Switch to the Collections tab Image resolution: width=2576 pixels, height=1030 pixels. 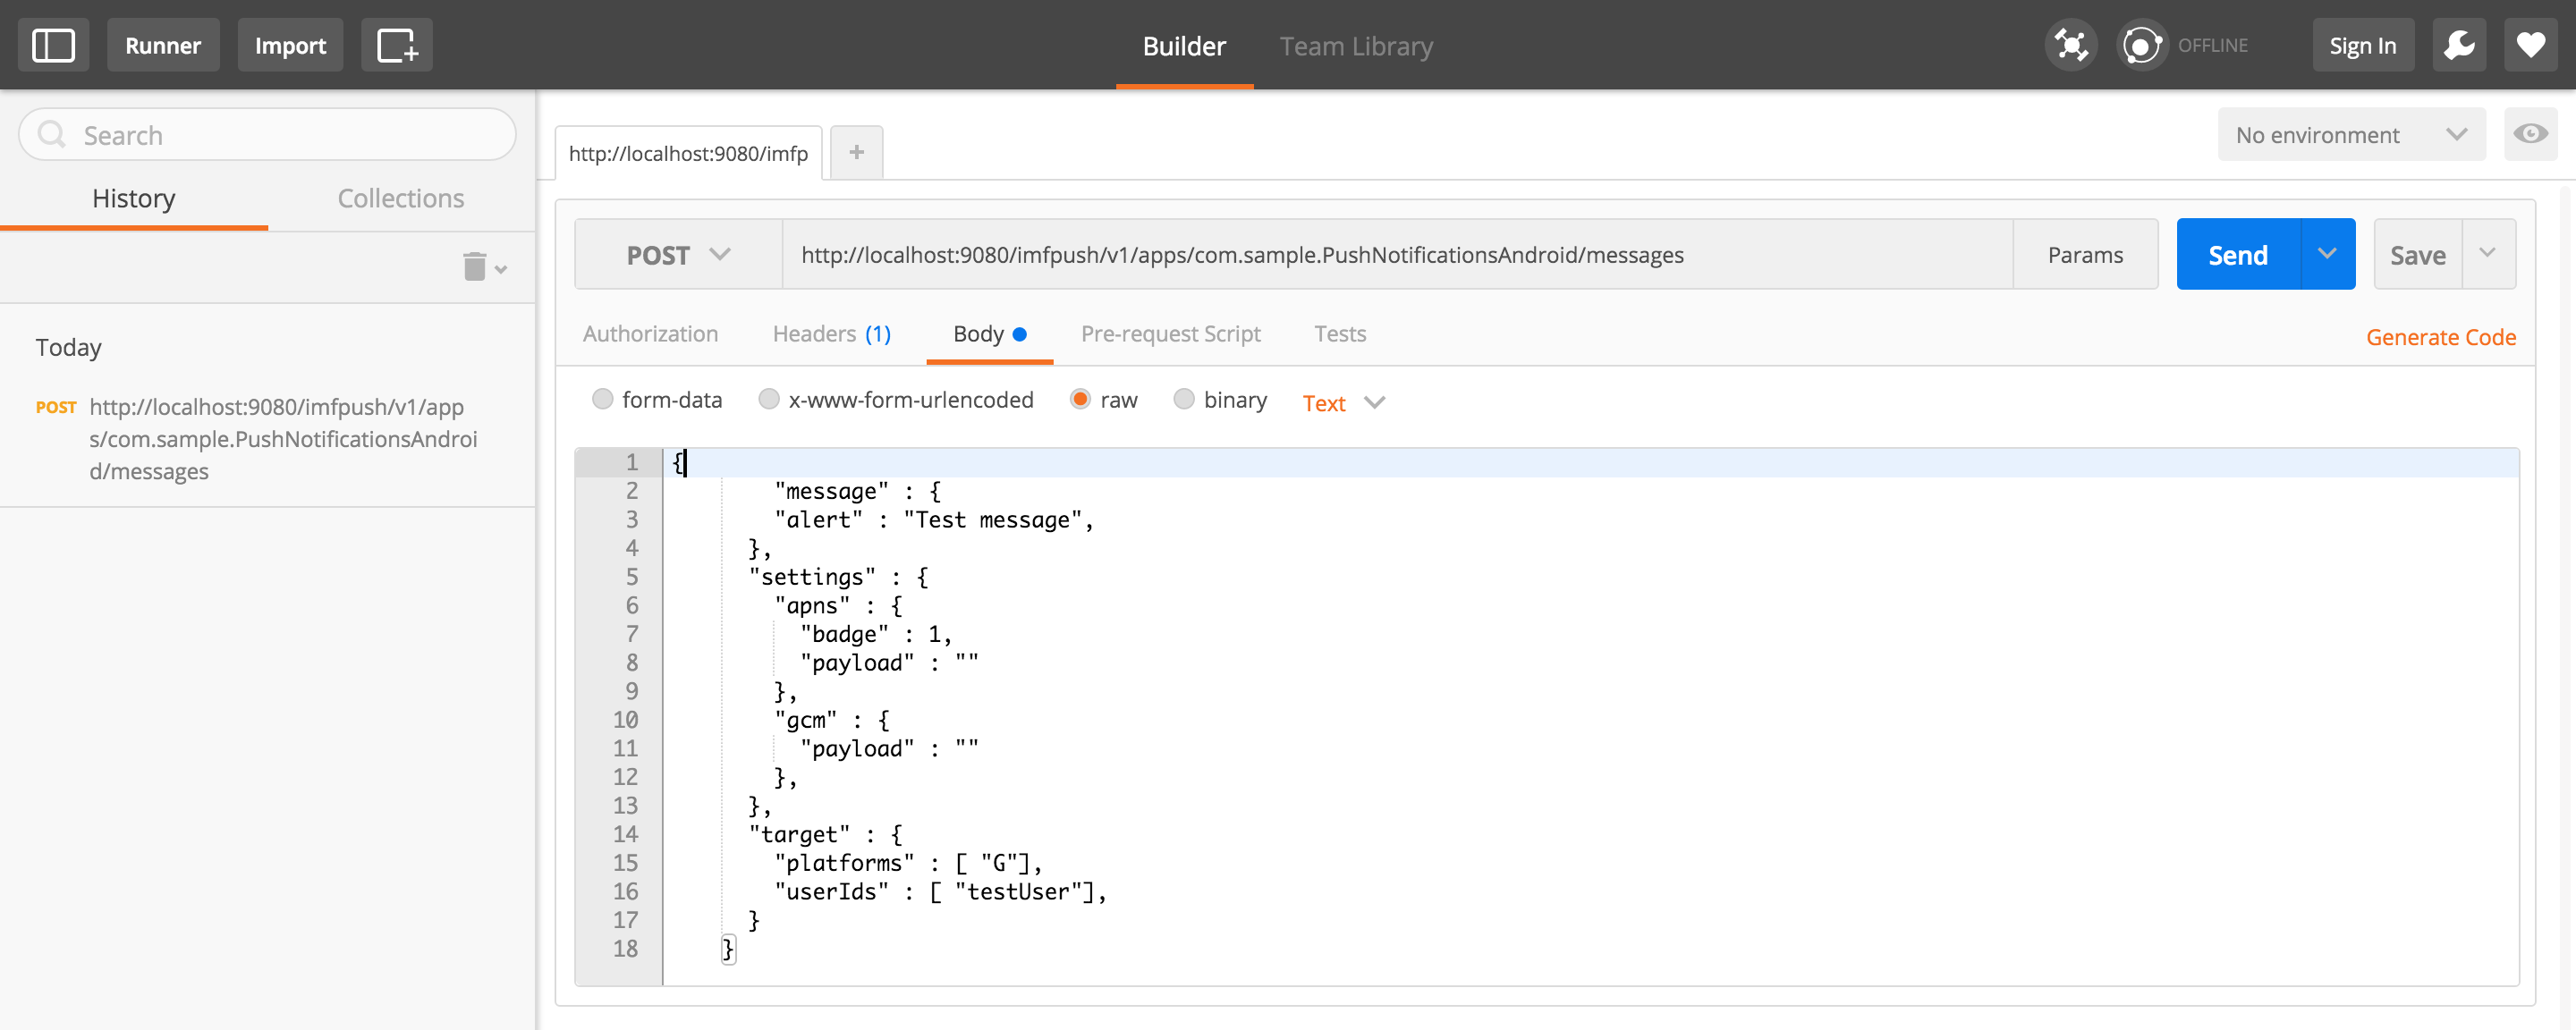point(400,198)
